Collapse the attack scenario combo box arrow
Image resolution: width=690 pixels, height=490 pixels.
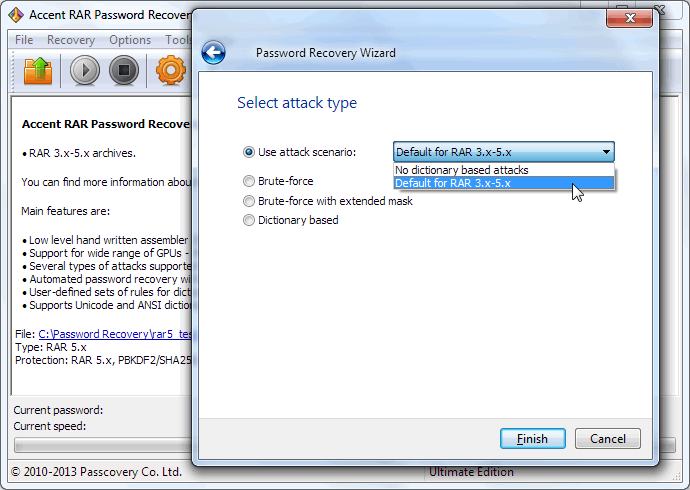606,152
